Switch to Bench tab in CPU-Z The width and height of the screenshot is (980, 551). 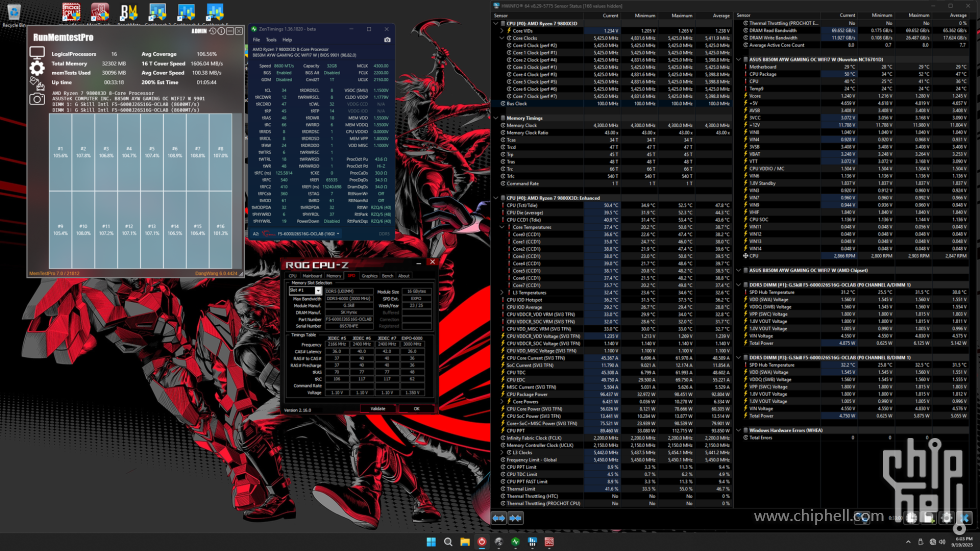coord(388,276)
